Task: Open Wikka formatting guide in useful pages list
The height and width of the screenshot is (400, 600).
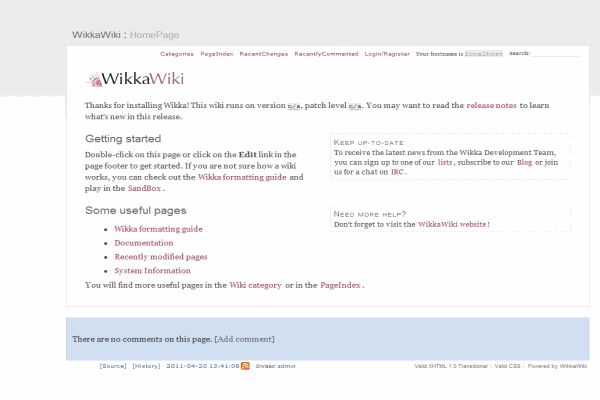Action: [158, 229]
